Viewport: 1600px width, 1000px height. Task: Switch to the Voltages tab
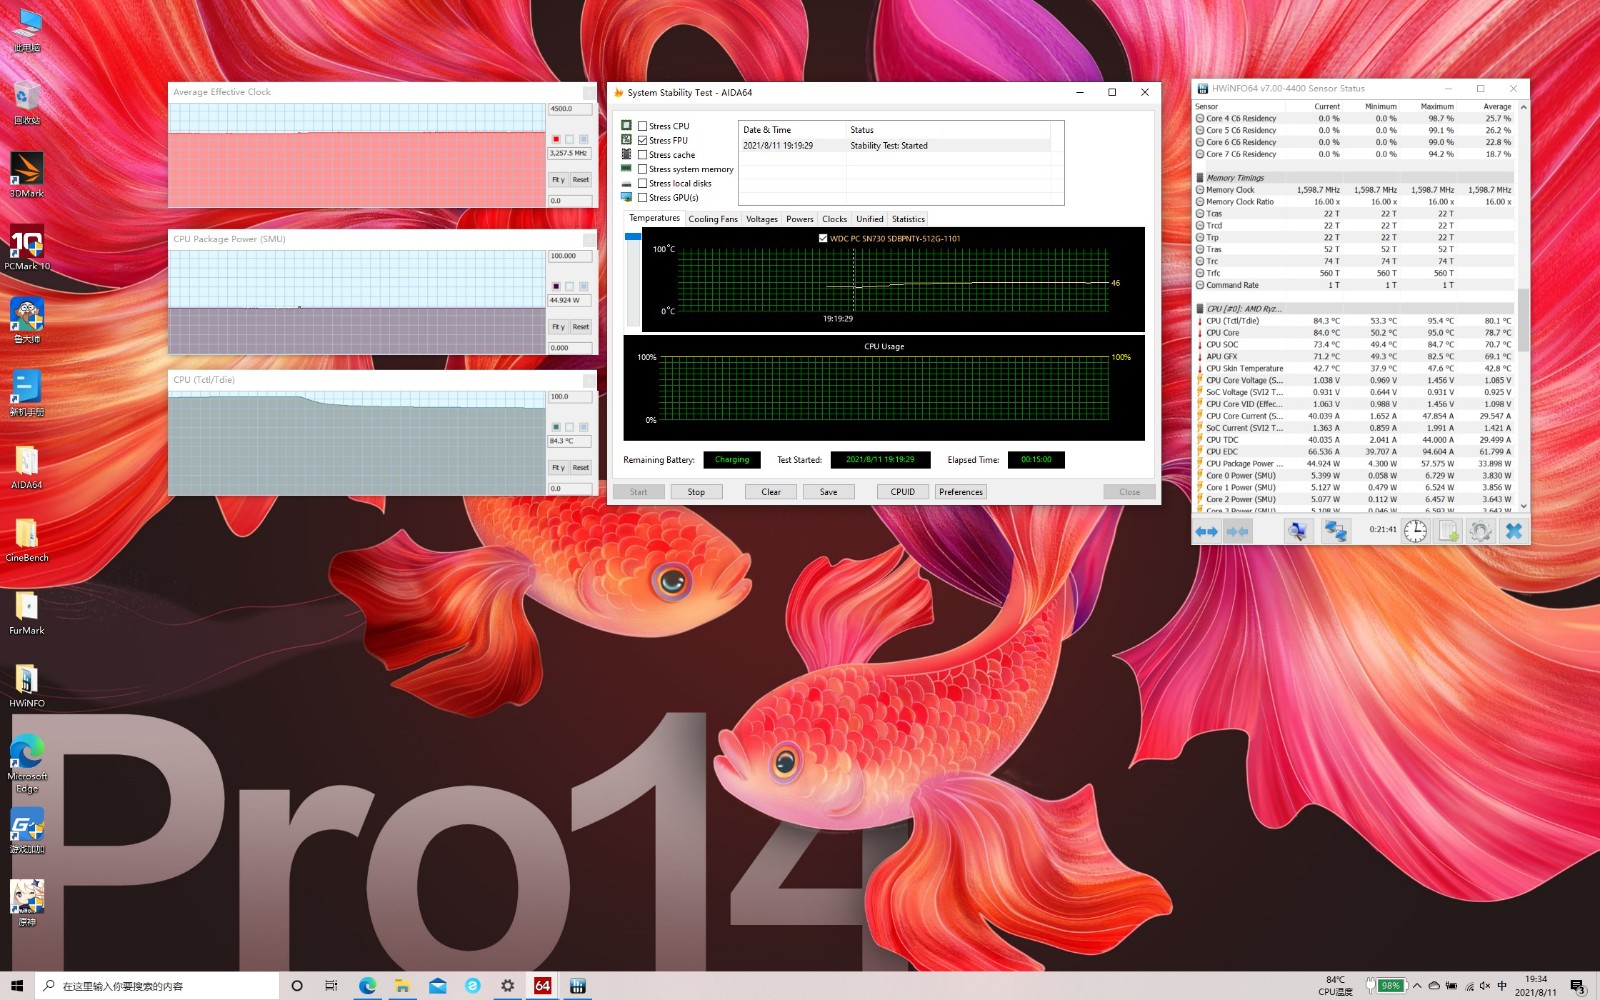(x=762, y=219)
